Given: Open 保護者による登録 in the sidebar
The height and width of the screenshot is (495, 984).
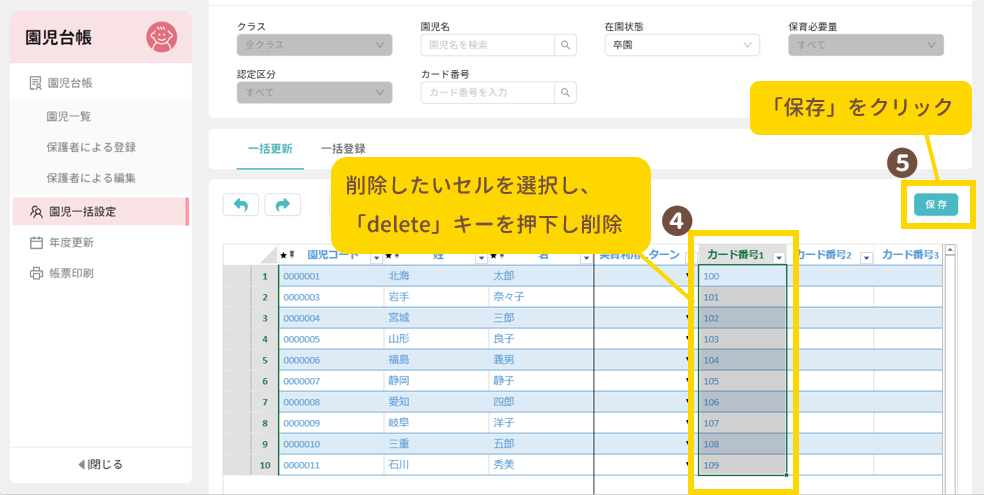Looking at the screenshot, I should pos(91,147).
